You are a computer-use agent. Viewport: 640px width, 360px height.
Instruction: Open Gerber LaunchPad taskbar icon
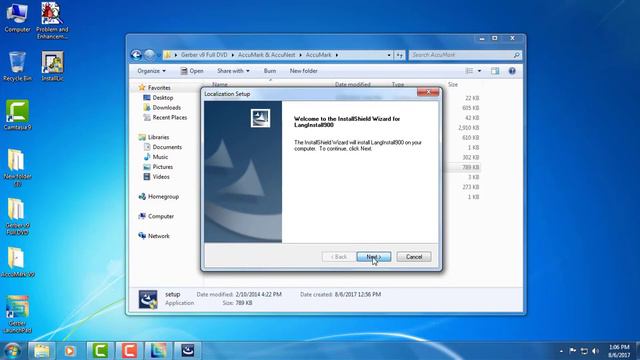point(158,351)
